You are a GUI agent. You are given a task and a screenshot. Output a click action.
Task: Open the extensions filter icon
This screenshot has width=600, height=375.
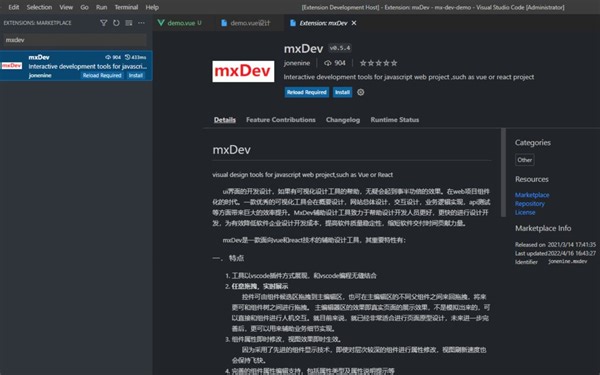point(103,23)
